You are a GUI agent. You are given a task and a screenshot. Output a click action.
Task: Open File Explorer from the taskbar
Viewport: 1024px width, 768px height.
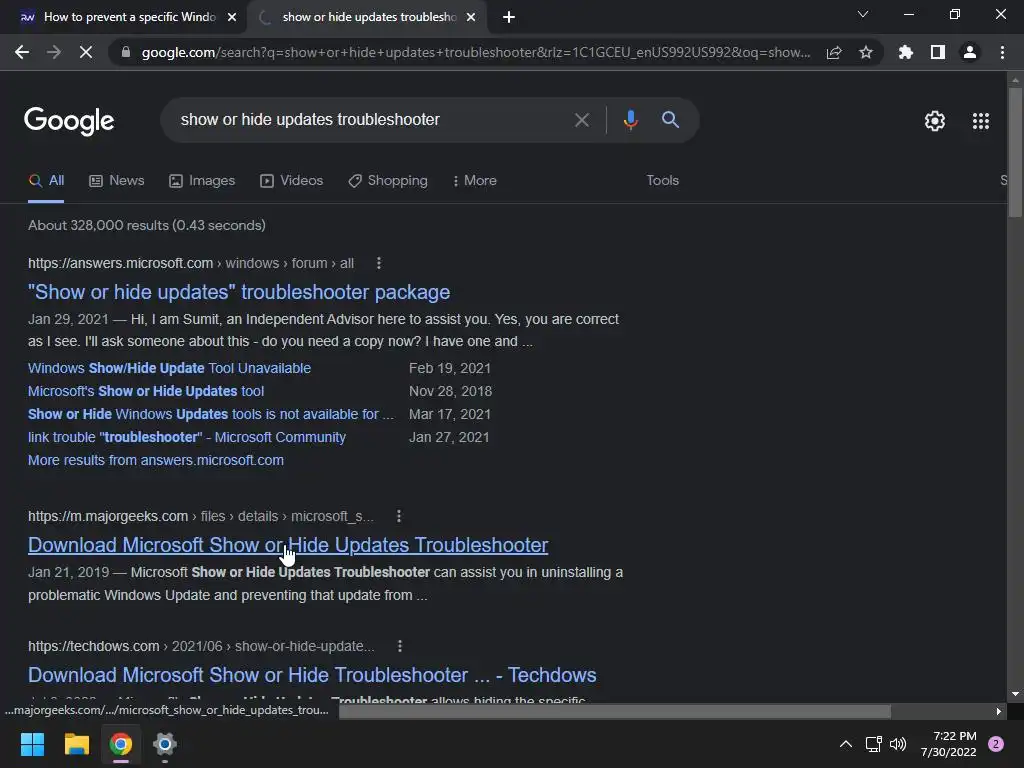(x=76, y=744)
